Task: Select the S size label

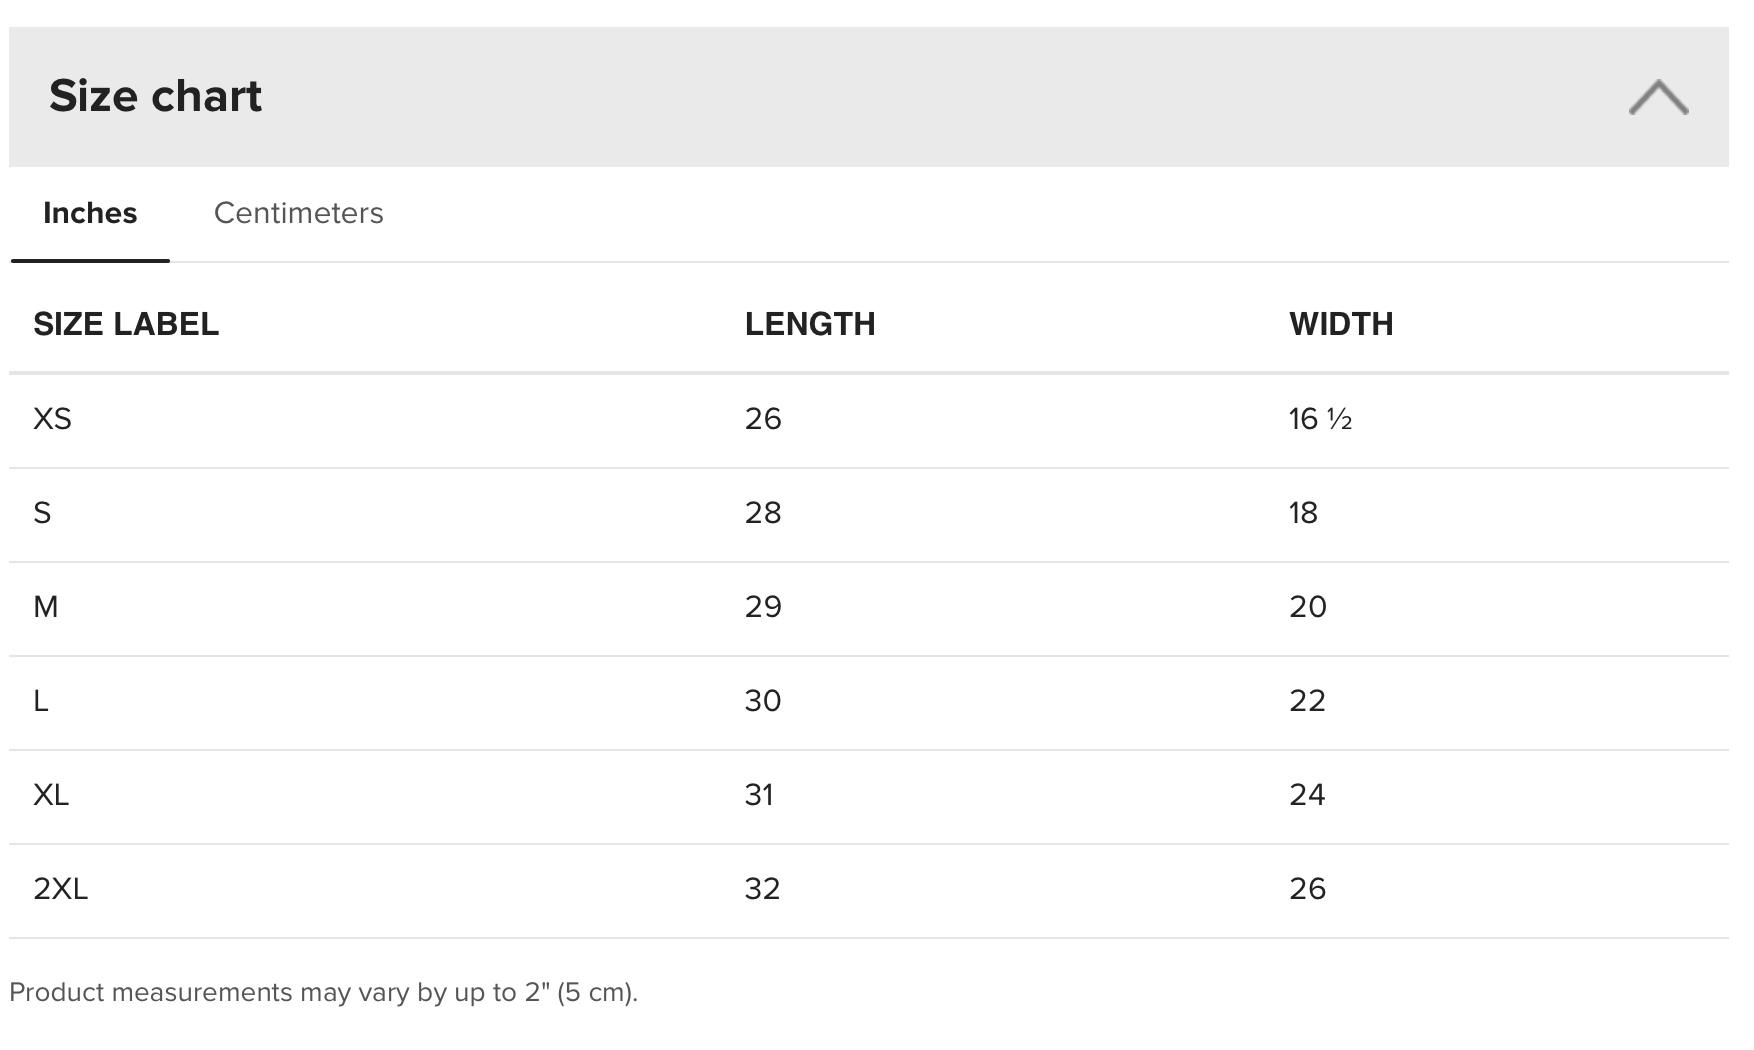Action: coord(42,513)
